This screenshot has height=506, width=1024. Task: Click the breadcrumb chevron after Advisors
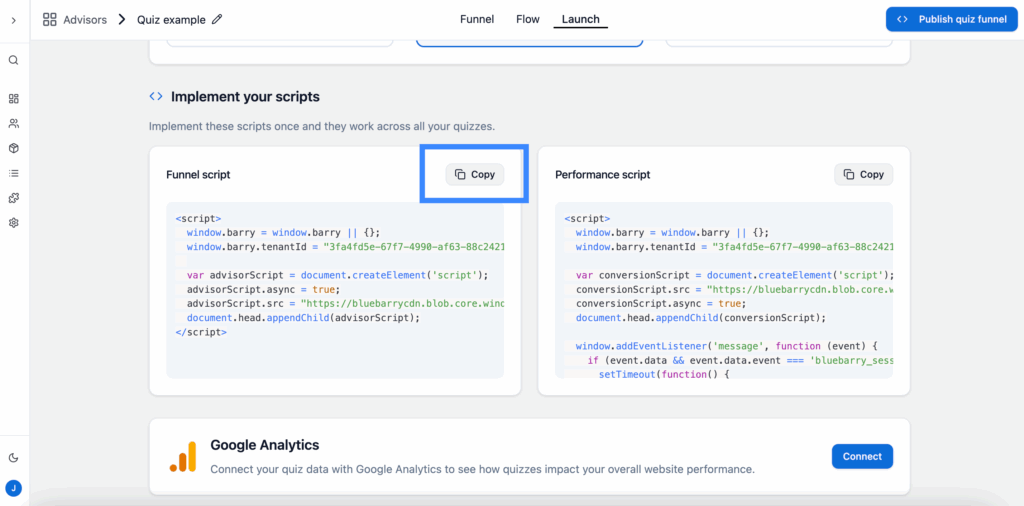click(121, 20)
